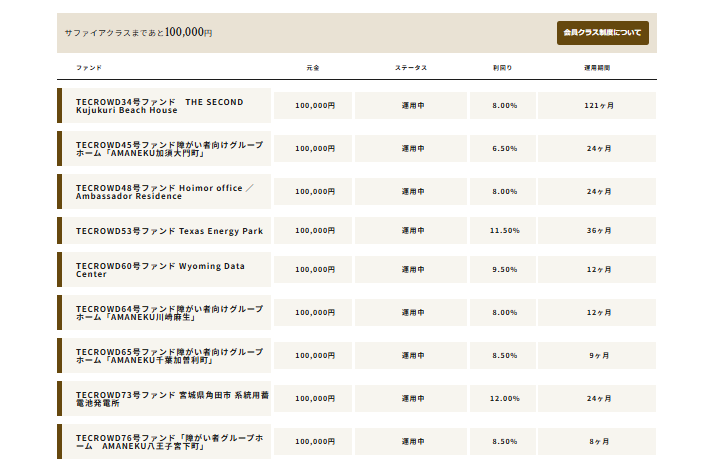Select the 12.00% yield for TECROWD73号
This screenshot has height=467, width=707.
coord(503,398)
